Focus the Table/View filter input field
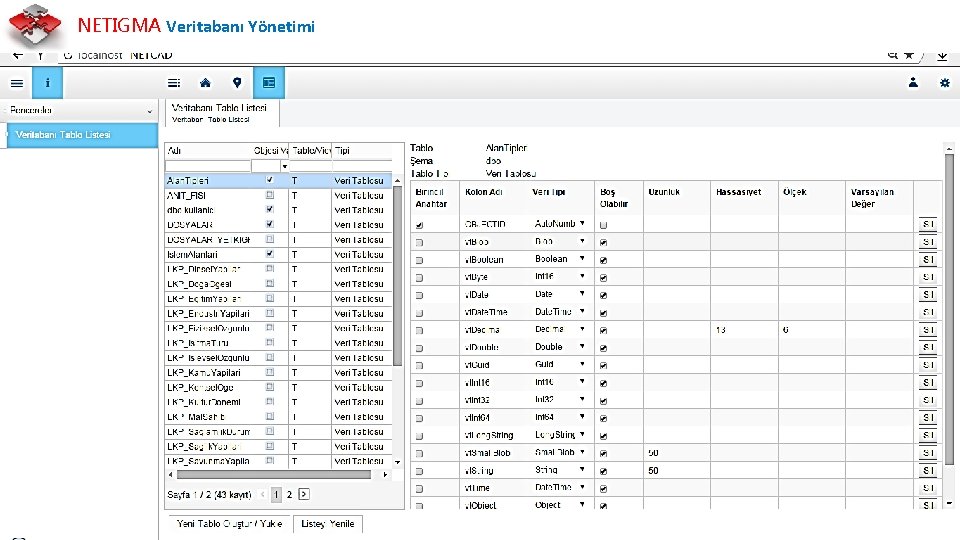Screen dimensions: 960x540 pos(310,167)
